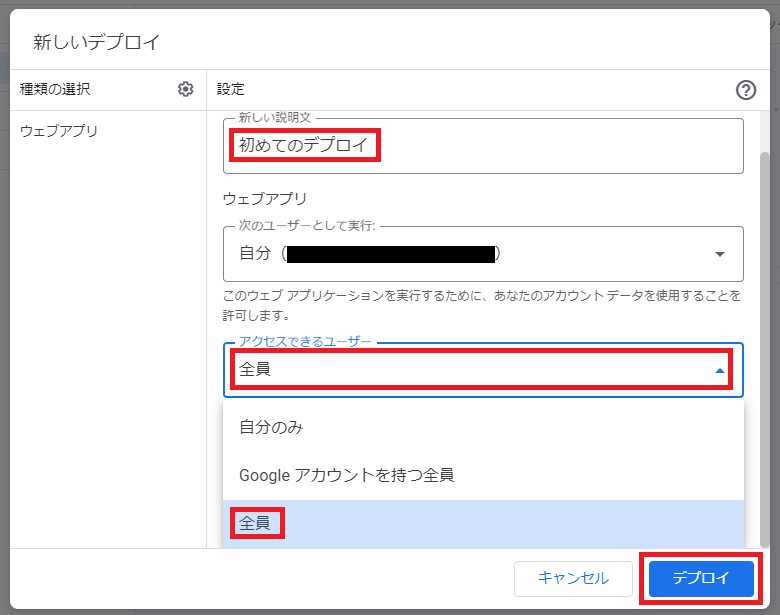Click the down arrow in the 自分 field
Screen dimensions: 780x615
(x=720, y=254)
